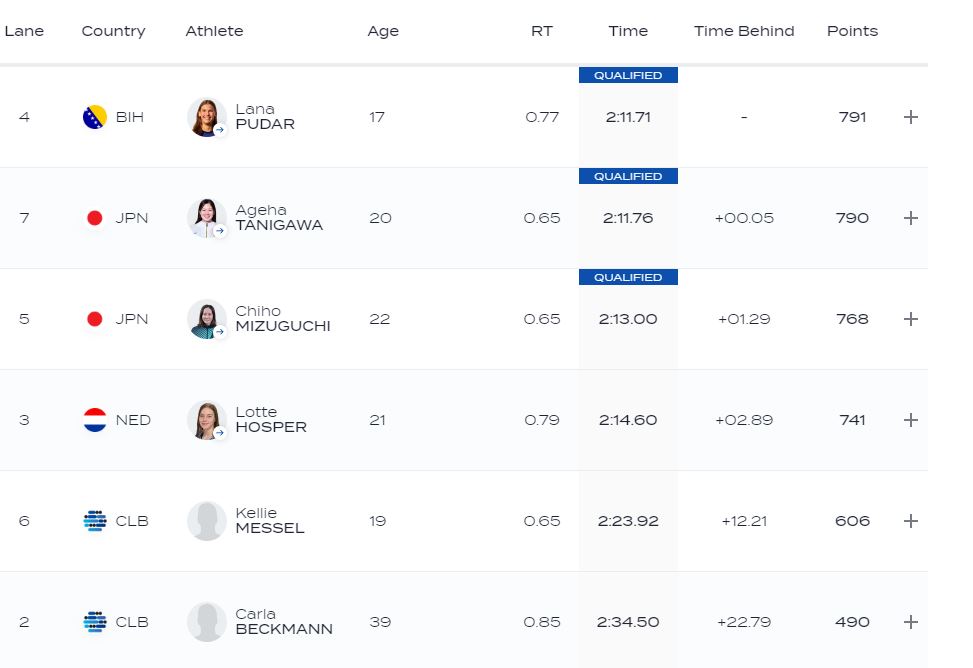Expand details for Lana Pudar's row
Screen dimensions: 973x668
910,117
